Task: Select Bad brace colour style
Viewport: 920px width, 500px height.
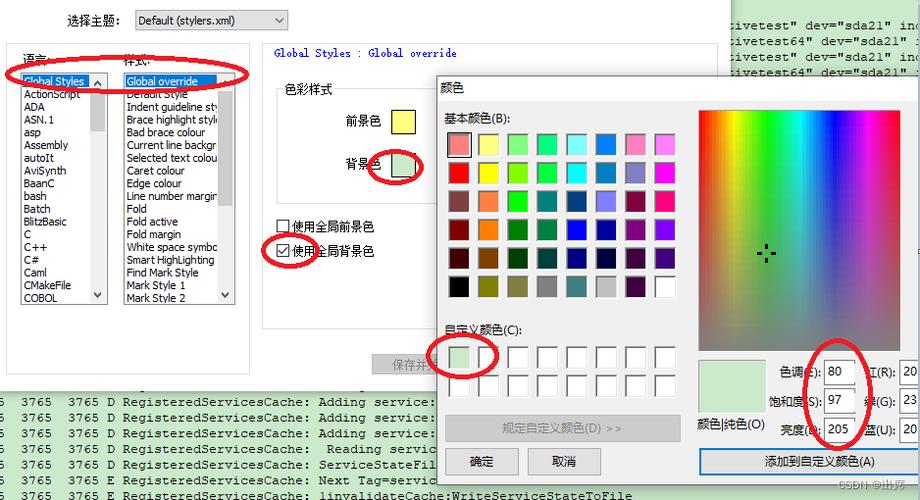Action: pos(166,132)
